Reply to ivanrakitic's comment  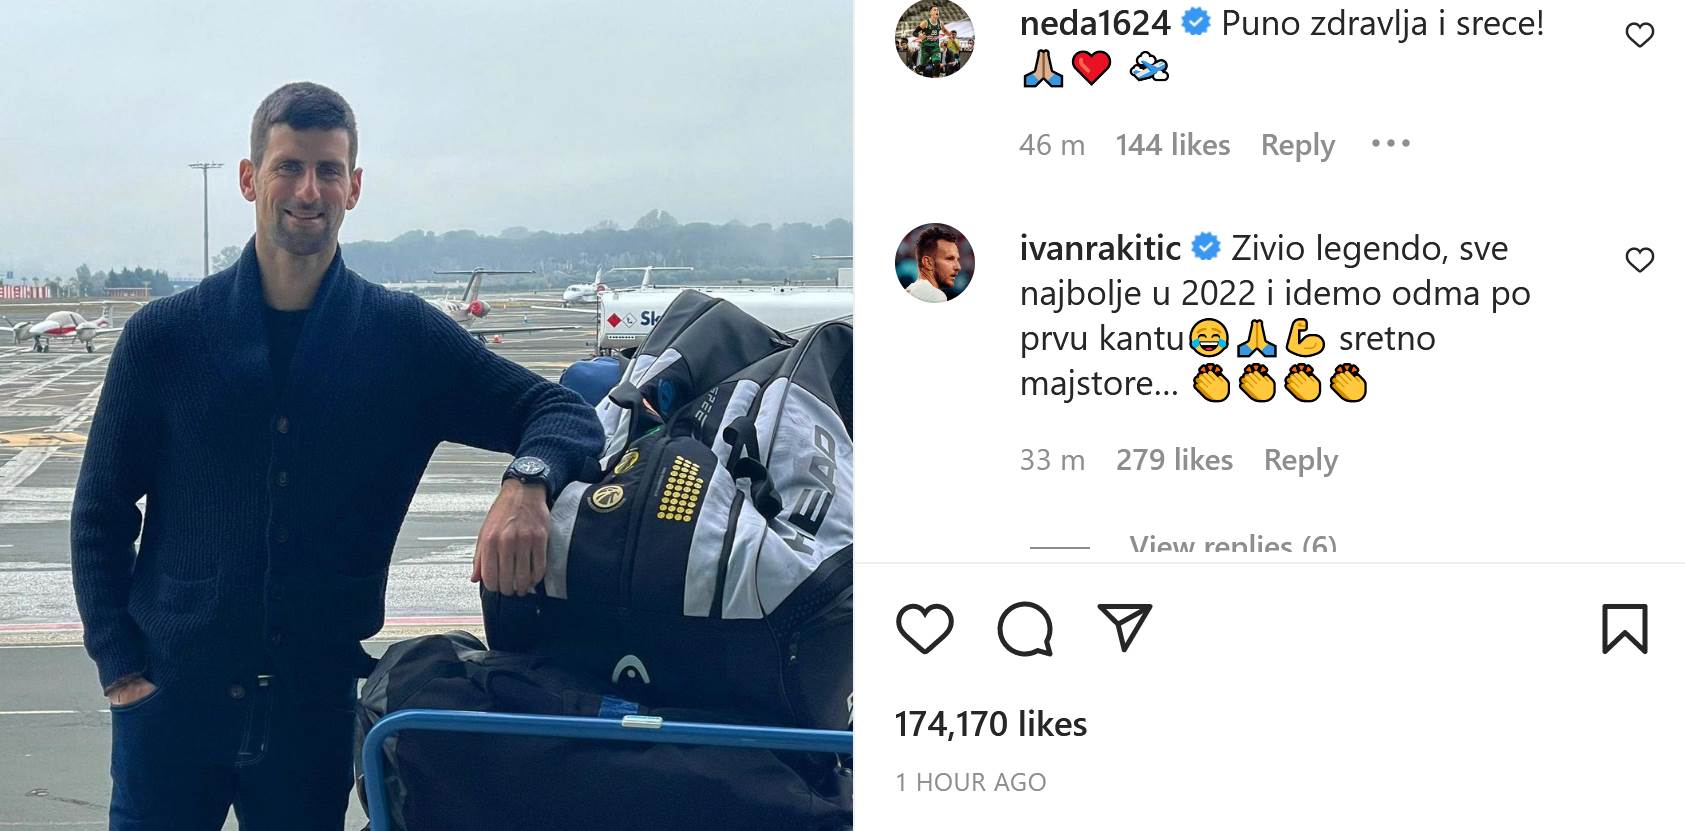[1300, 460]
